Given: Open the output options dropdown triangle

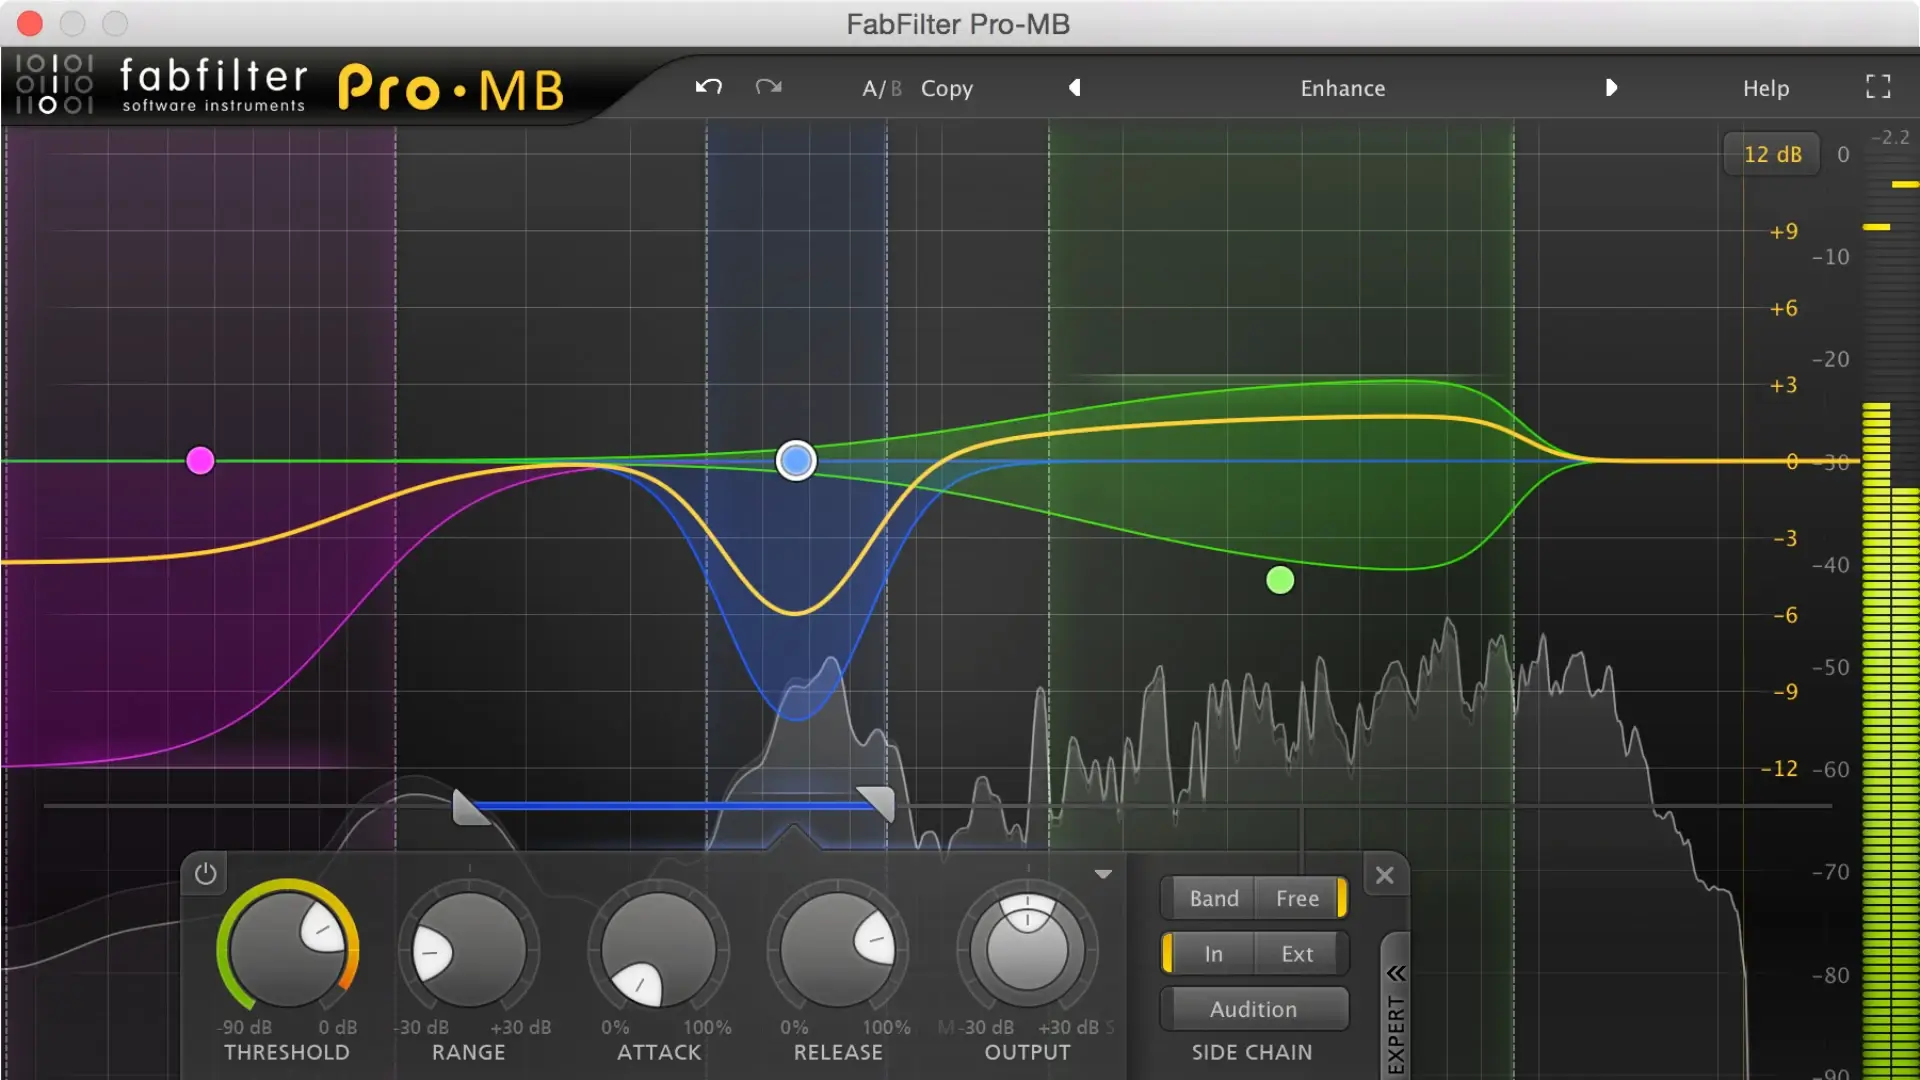Looking at the screenshot, I should (1103, 873).
